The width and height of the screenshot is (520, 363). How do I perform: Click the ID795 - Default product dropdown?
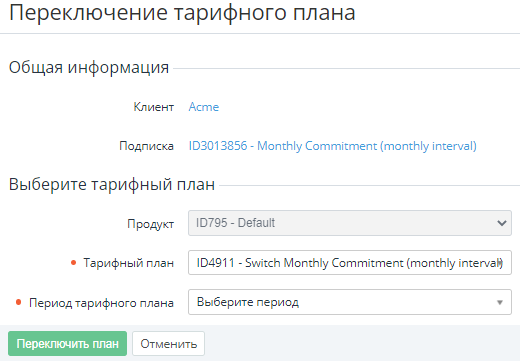[350, 223]
